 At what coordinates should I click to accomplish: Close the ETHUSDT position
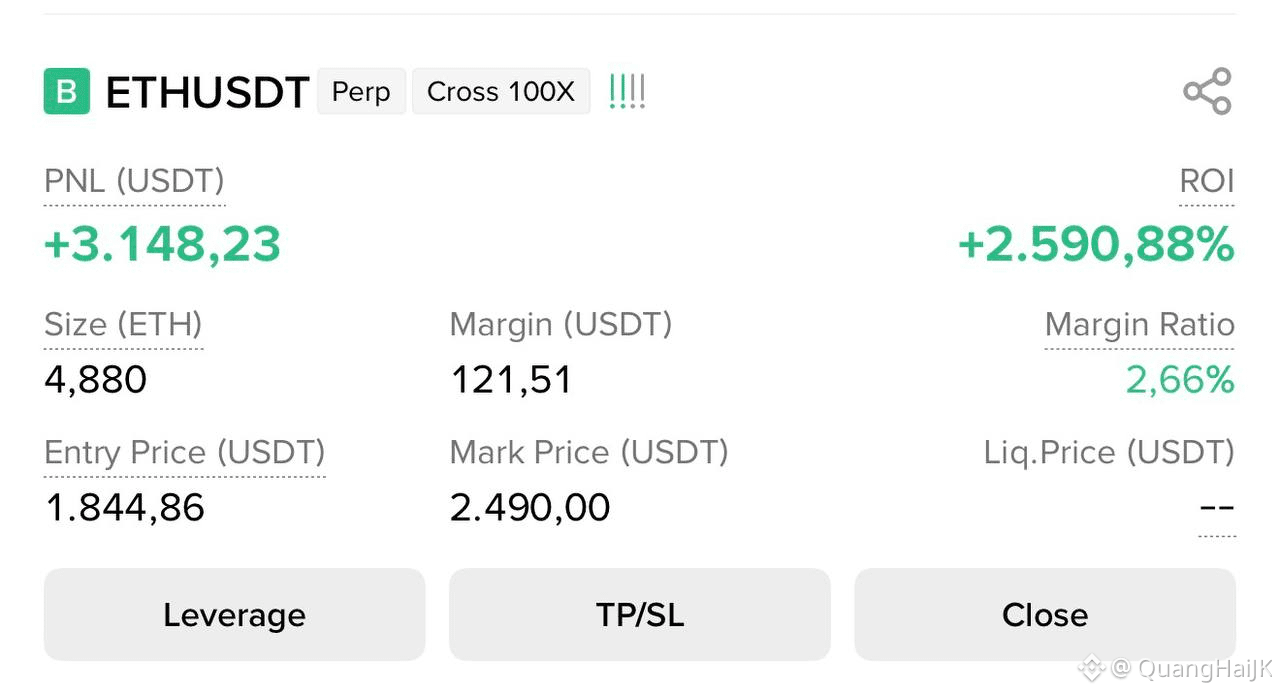pyautogui.click(x=1045, y=614)
